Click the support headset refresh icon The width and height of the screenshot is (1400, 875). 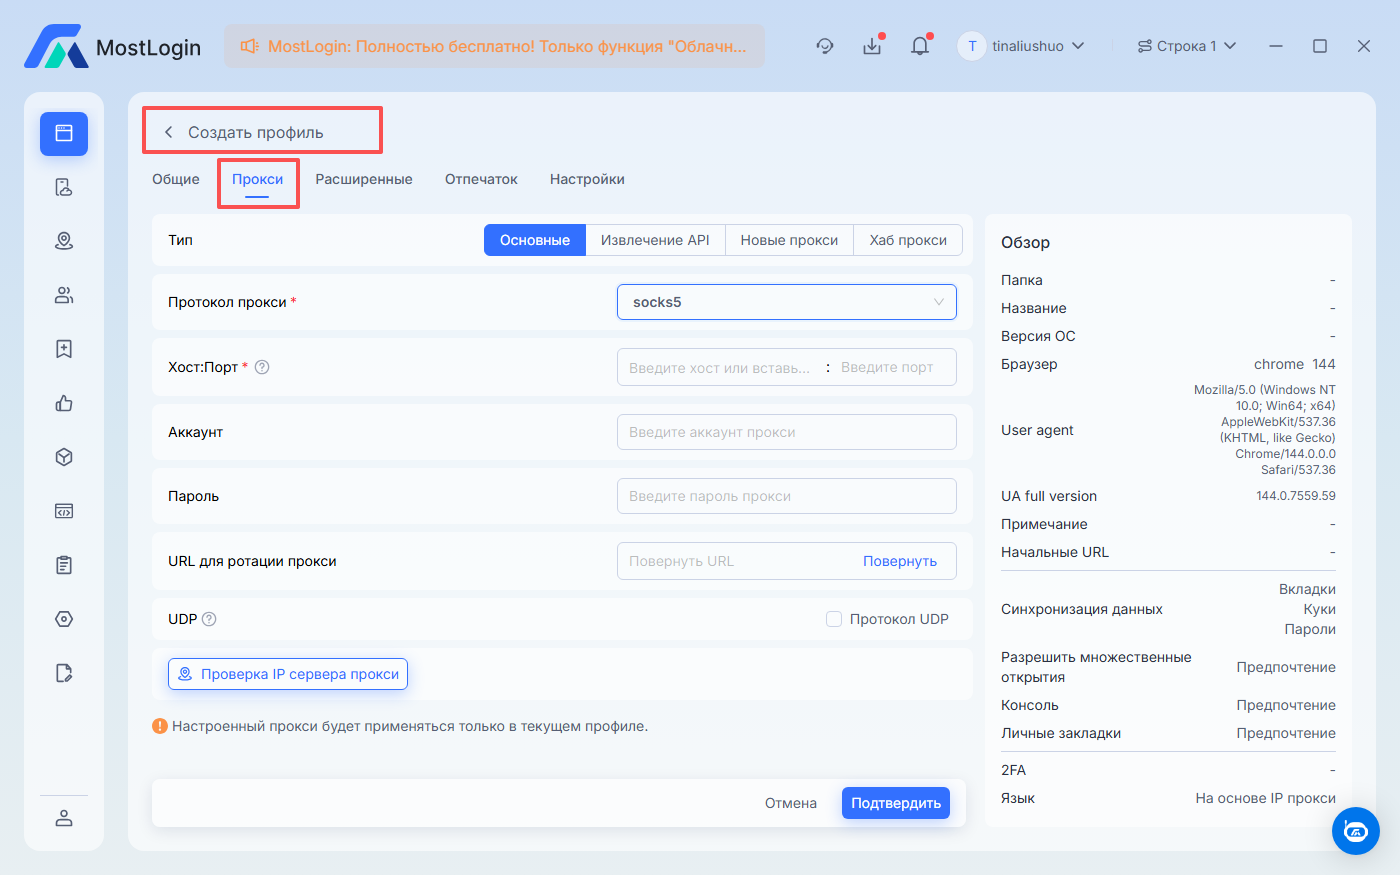pos(825,46)
